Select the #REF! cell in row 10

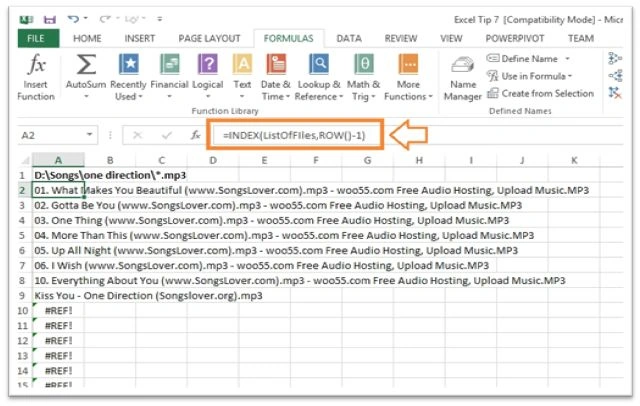(58, 311)
